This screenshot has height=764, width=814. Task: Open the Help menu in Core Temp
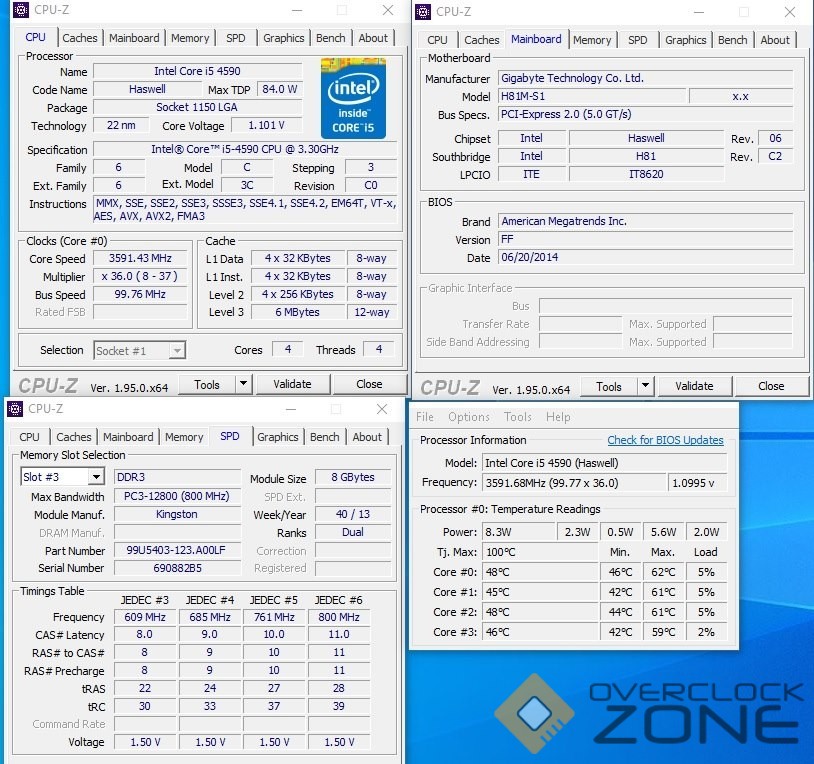pyautogui.click(x=558, y=417)
